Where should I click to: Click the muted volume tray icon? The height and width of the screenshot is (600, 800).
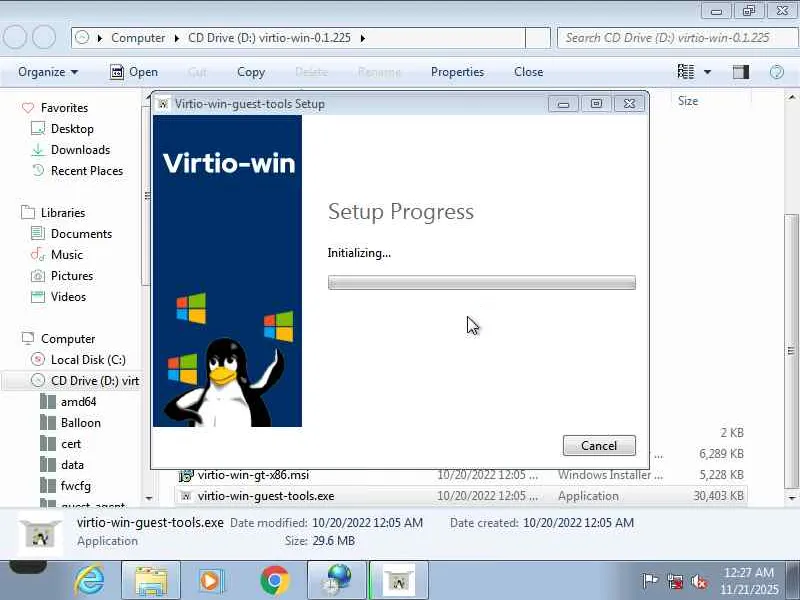coord(699,581)
